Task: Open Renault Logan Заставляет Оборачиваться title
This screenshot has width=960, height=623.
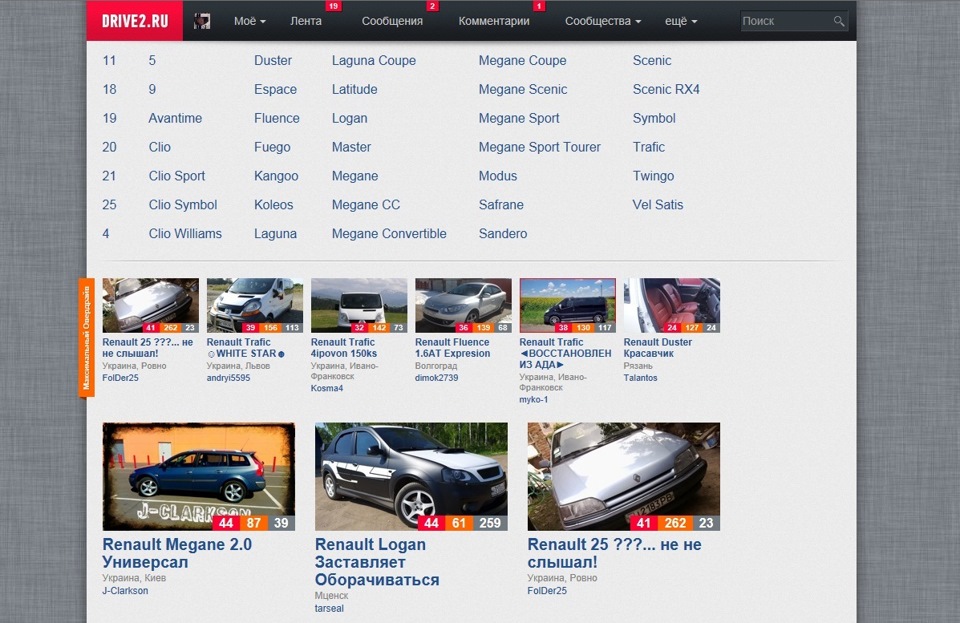Action: pyautogui.click(x=377, y=562)
